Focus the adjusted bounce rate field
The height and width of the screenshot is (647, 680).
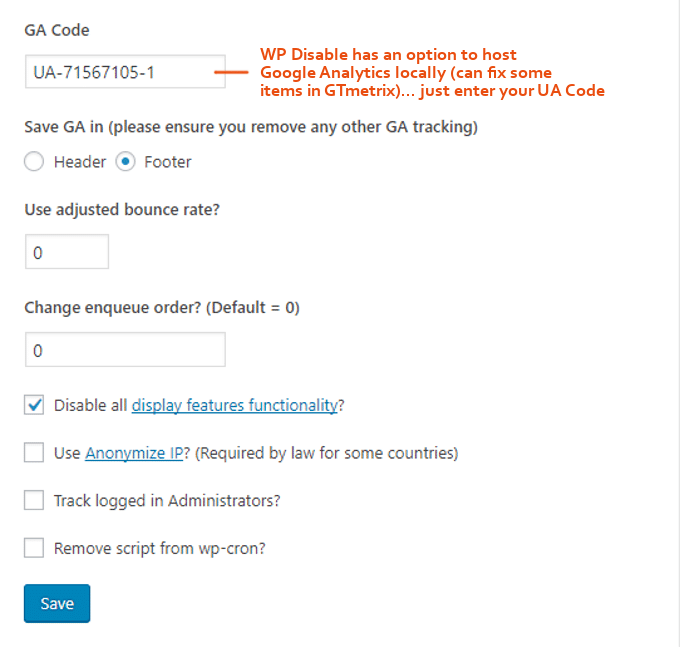point(67,252)
